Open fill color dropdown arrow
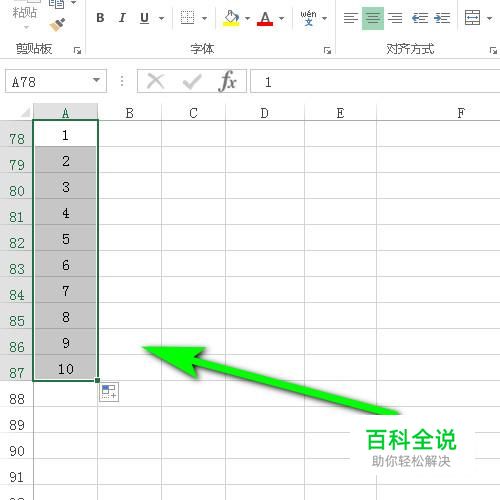Screen dimensions: 500x500 [247, 18]
